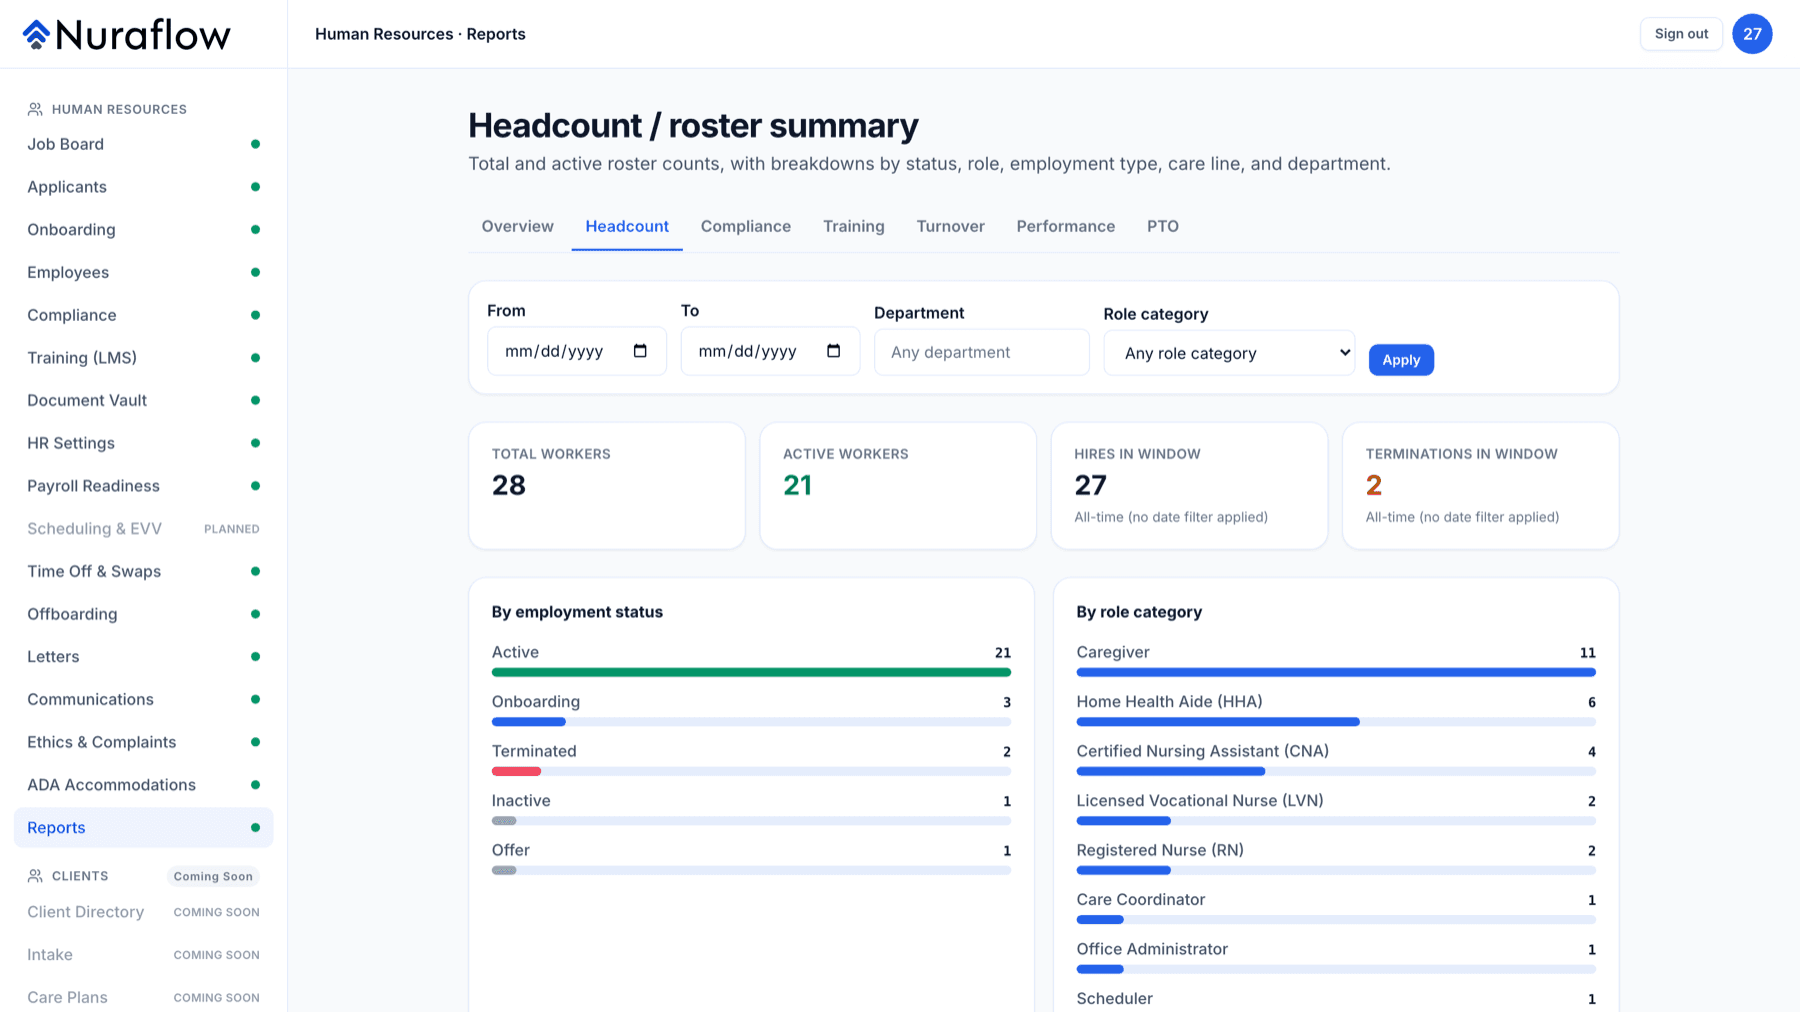
Task: Open the To date calendar picker icon
Action: [833, 351]
